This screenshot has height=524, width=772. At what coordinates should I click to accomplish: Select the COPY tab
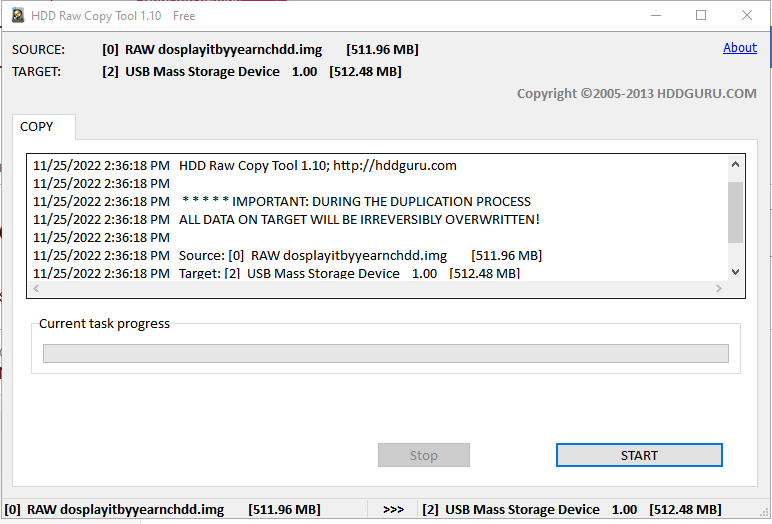[x=44, y=127]
